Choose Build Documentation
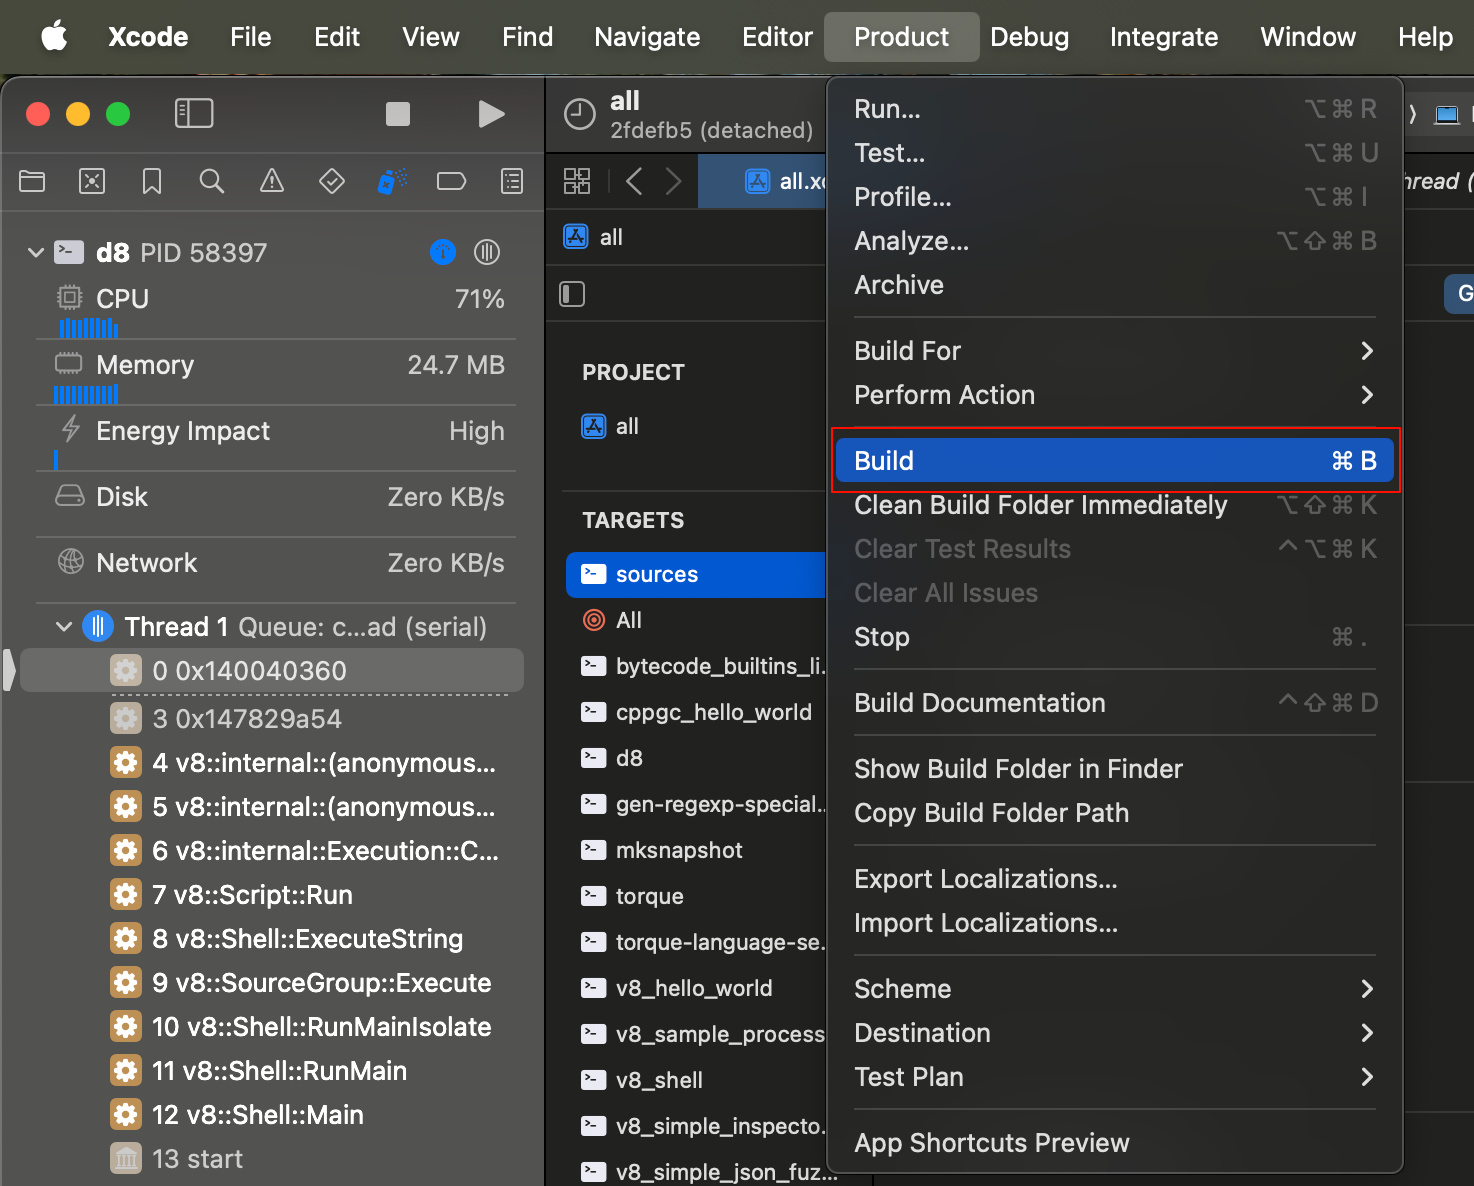1474x1186 pixels. tap(1115, 703)
